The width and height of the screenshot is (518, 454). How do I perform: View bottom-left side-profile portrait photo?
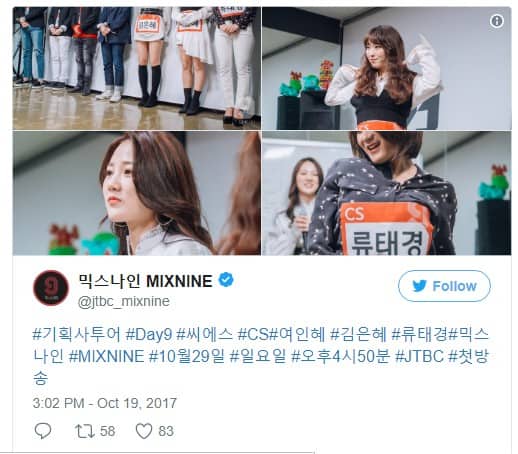click(137, 193)
